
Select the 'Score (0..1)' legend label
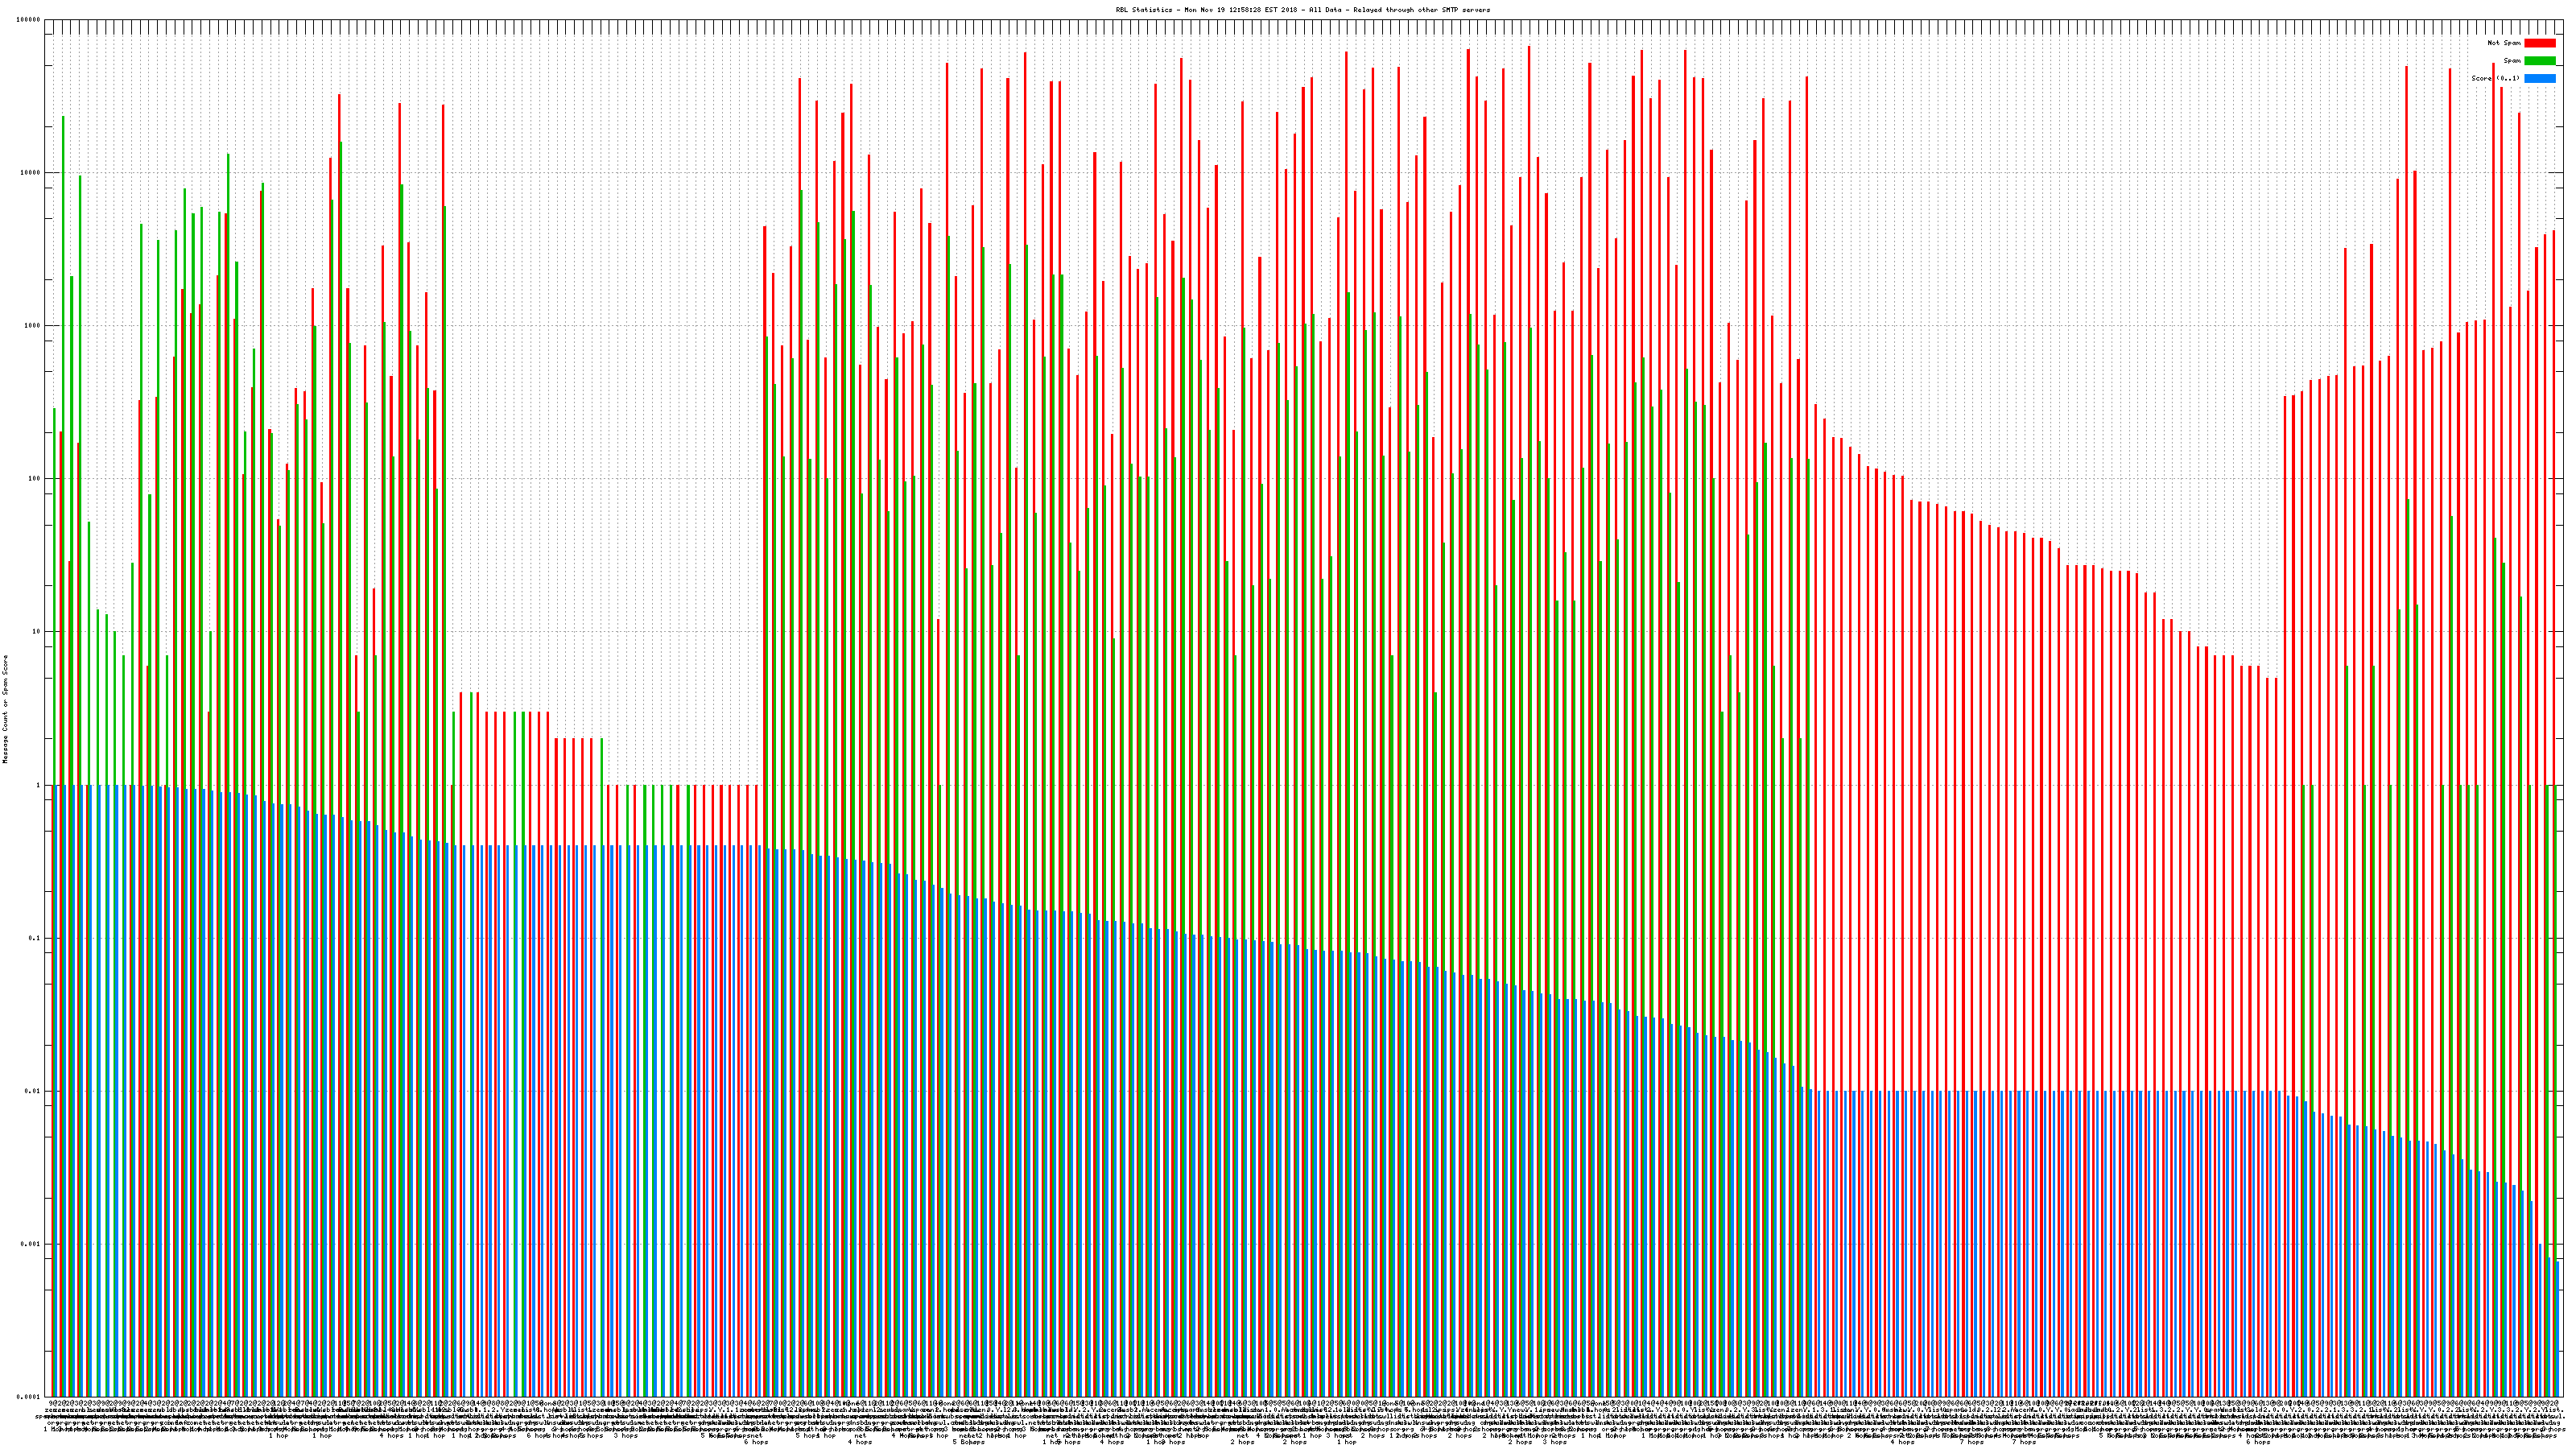point(2495,78)
